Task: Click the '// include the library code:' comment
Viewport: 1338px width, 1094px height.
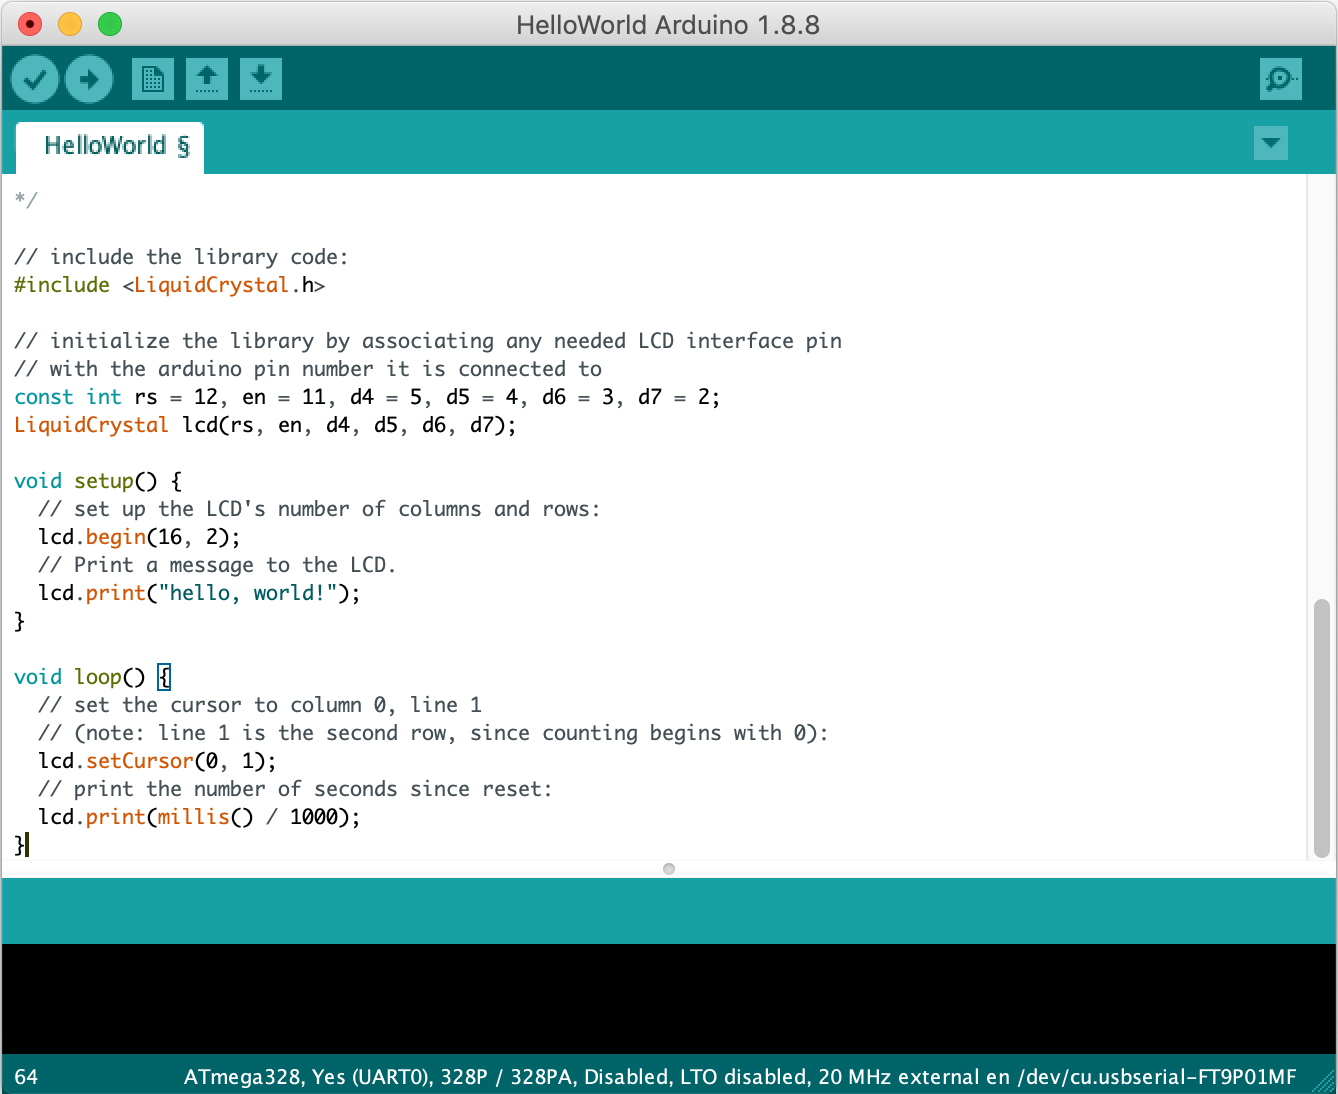Action: [x=181, y=257]
